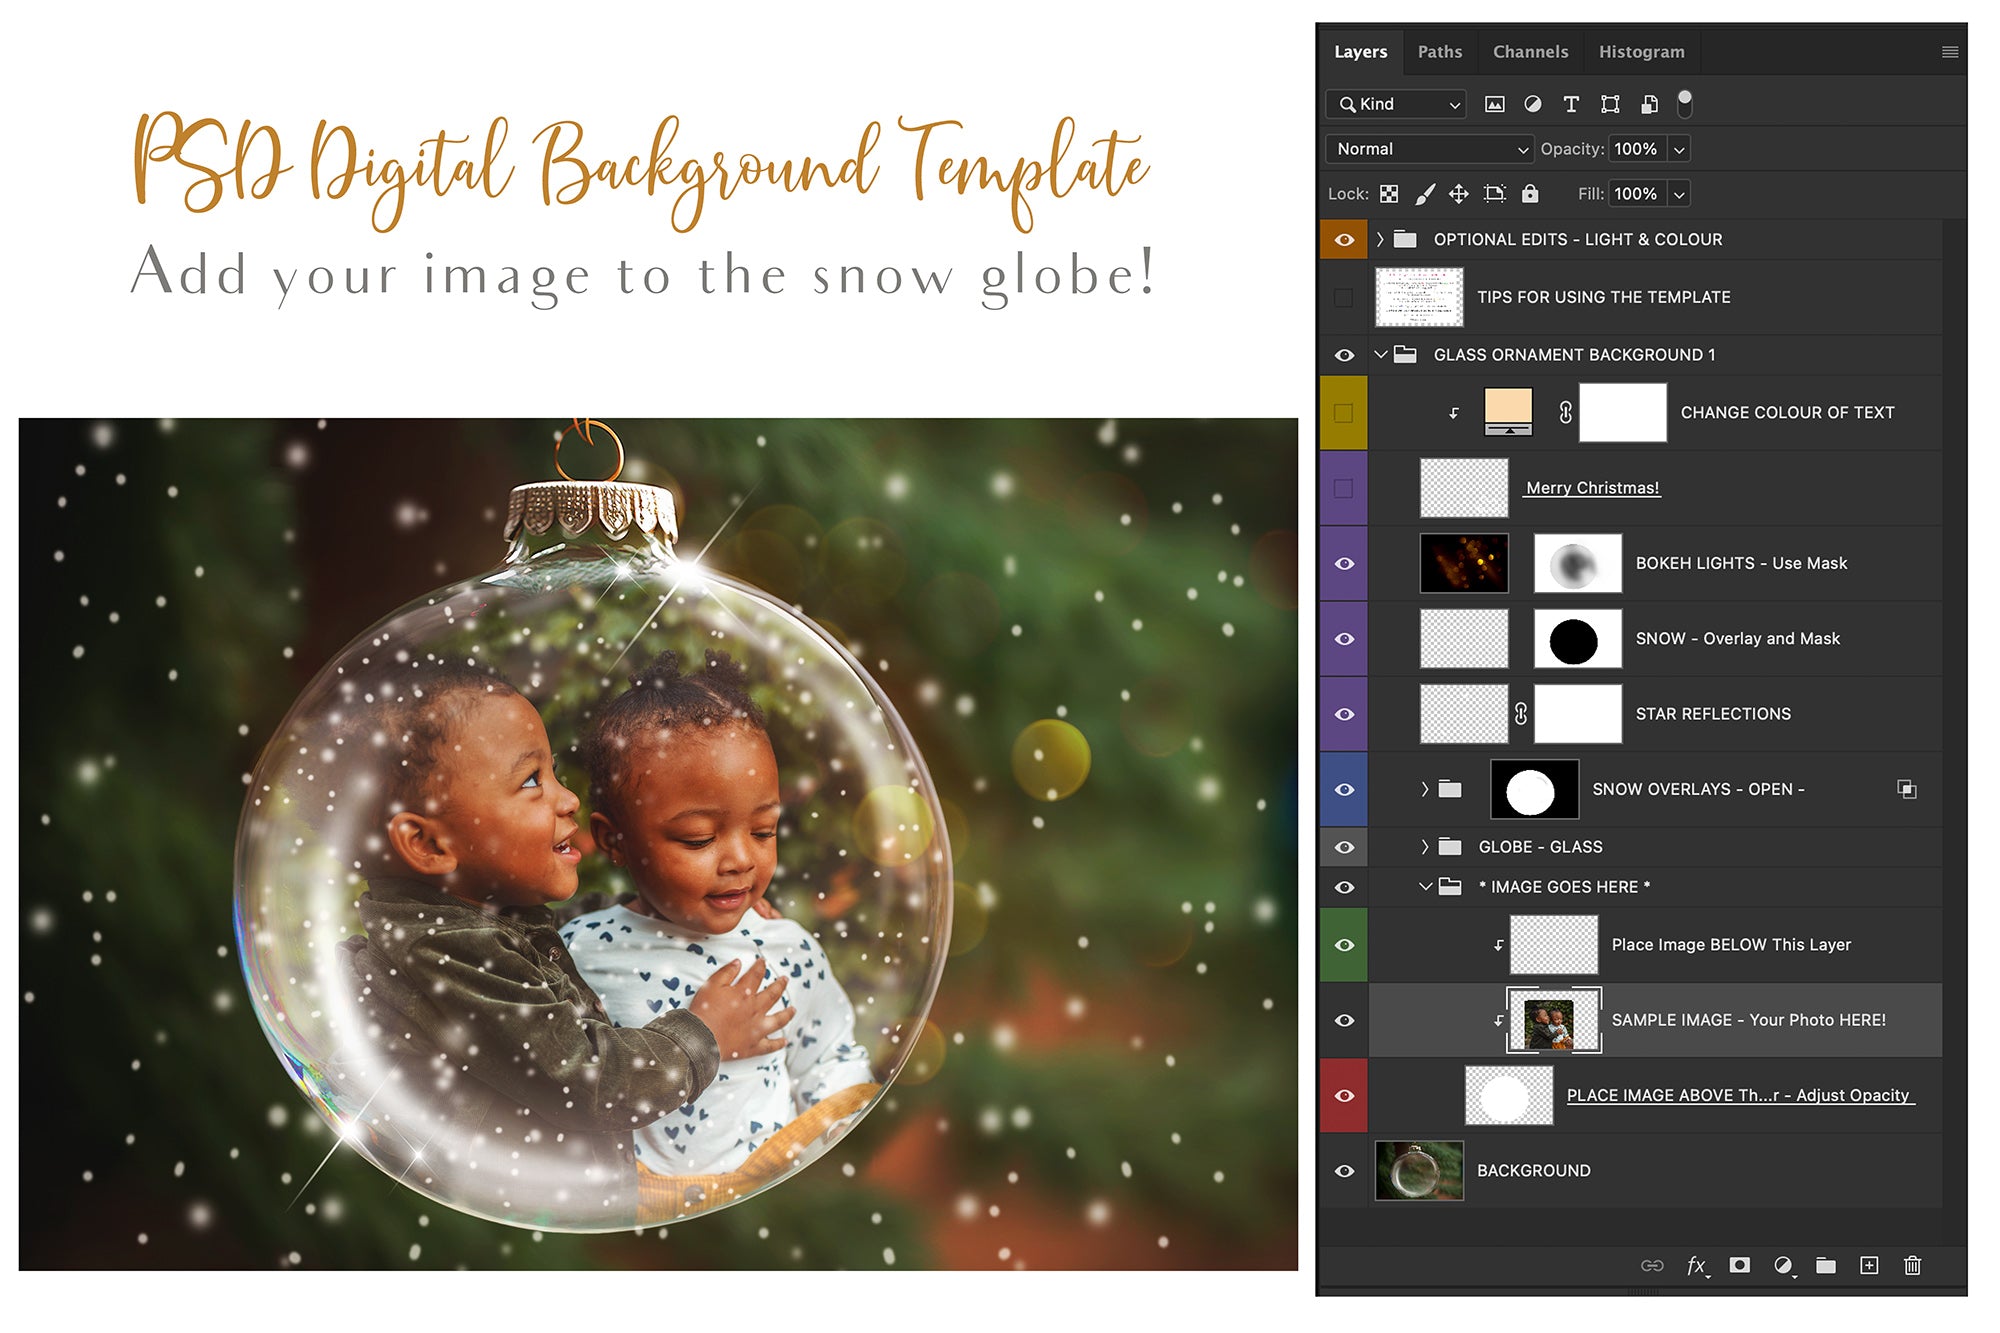The image size is (2000, 1333).
Task: Click the link layers icon
Action: (x=1653, y=1265)
